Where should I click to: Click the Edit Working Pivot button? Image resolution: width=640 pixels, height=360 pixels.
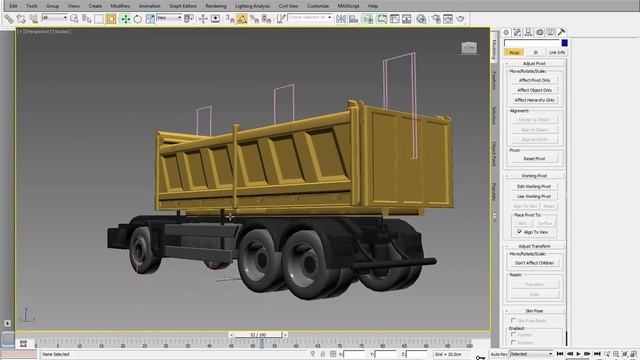click(534, 186)
